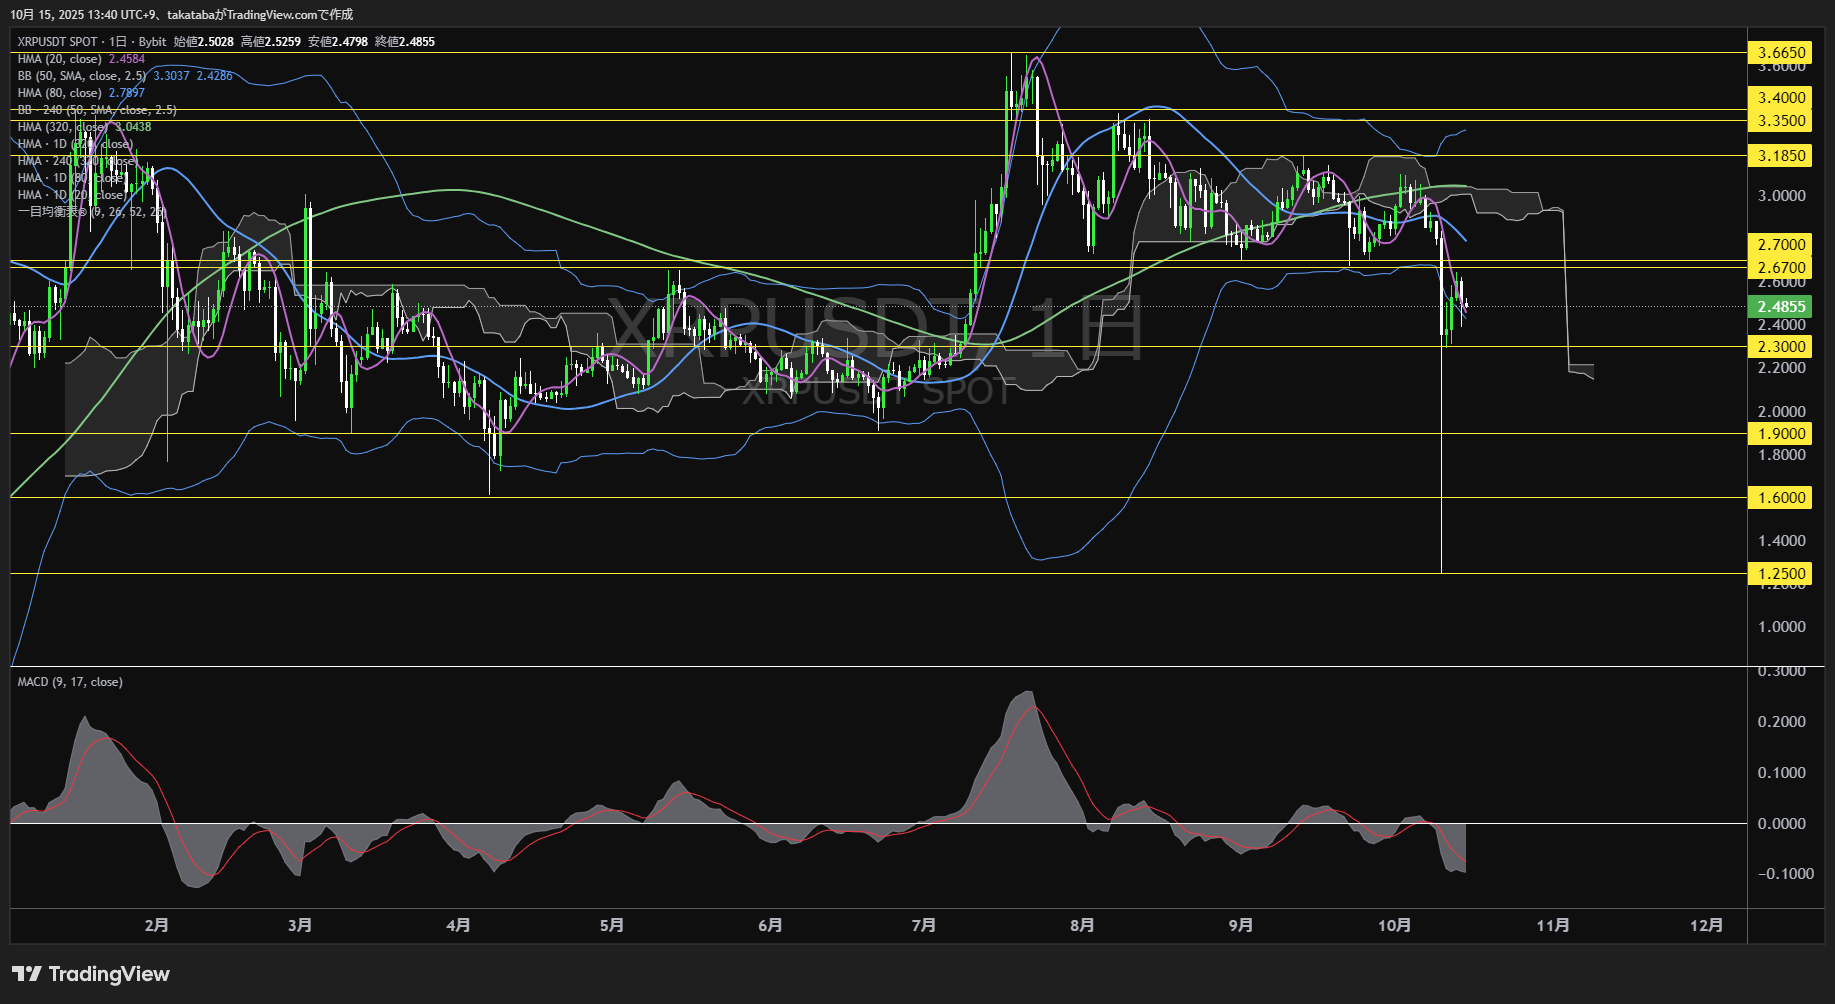Click the 0.0000 level on MACD scale
Viewport: 1835px width, 1004px height.
[1781, 824]
